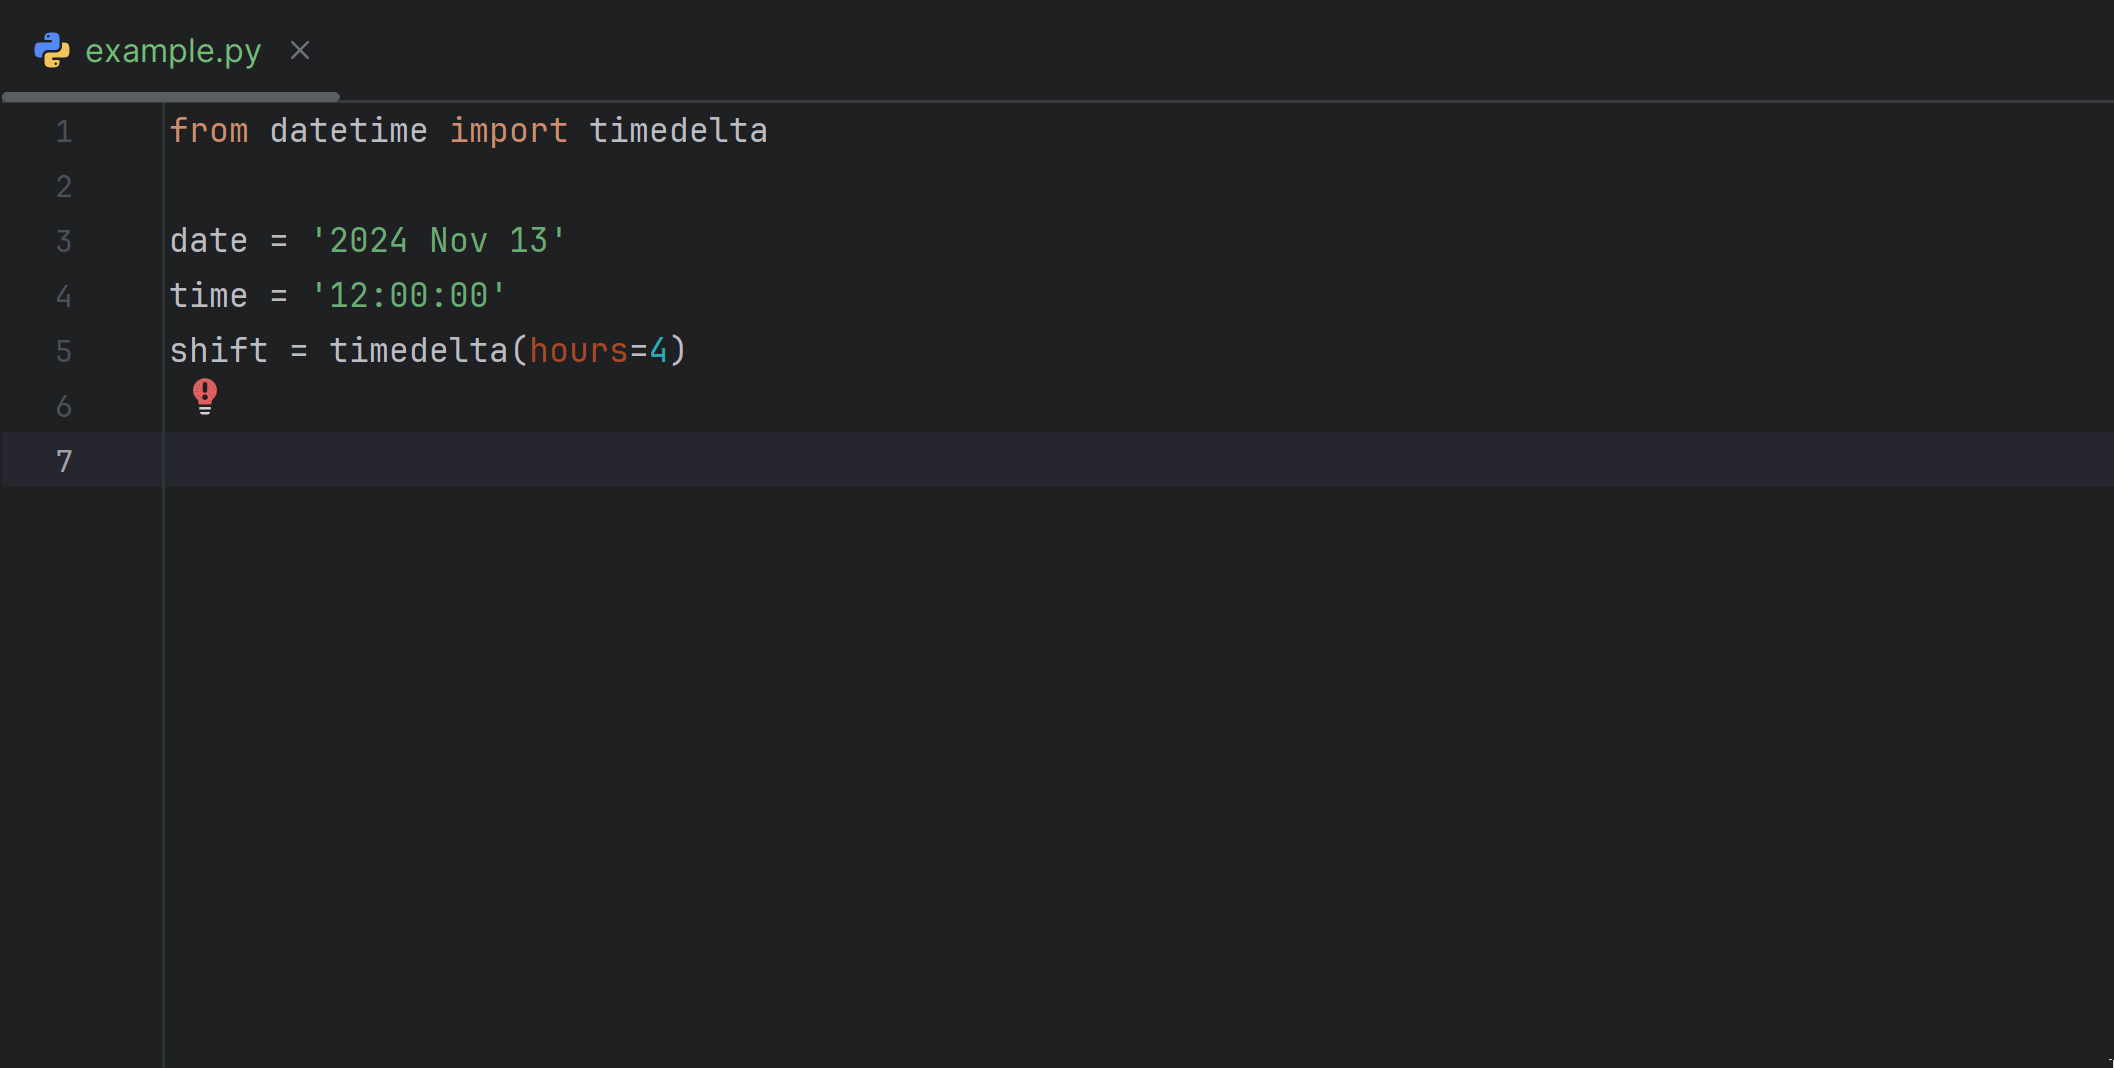Screen dimensions: 2114x1068
Task: Click the Python logo icon in the tab
Action: pyautogui.click(x=52, y=50)
